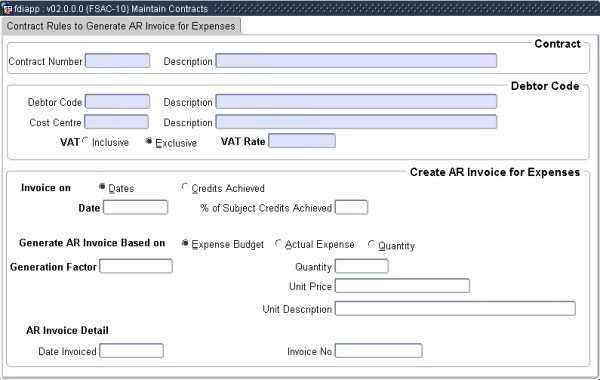Choose Invoice on Dates option
The width and height of the screenshot is (600, 380).
tap(102, 186)
